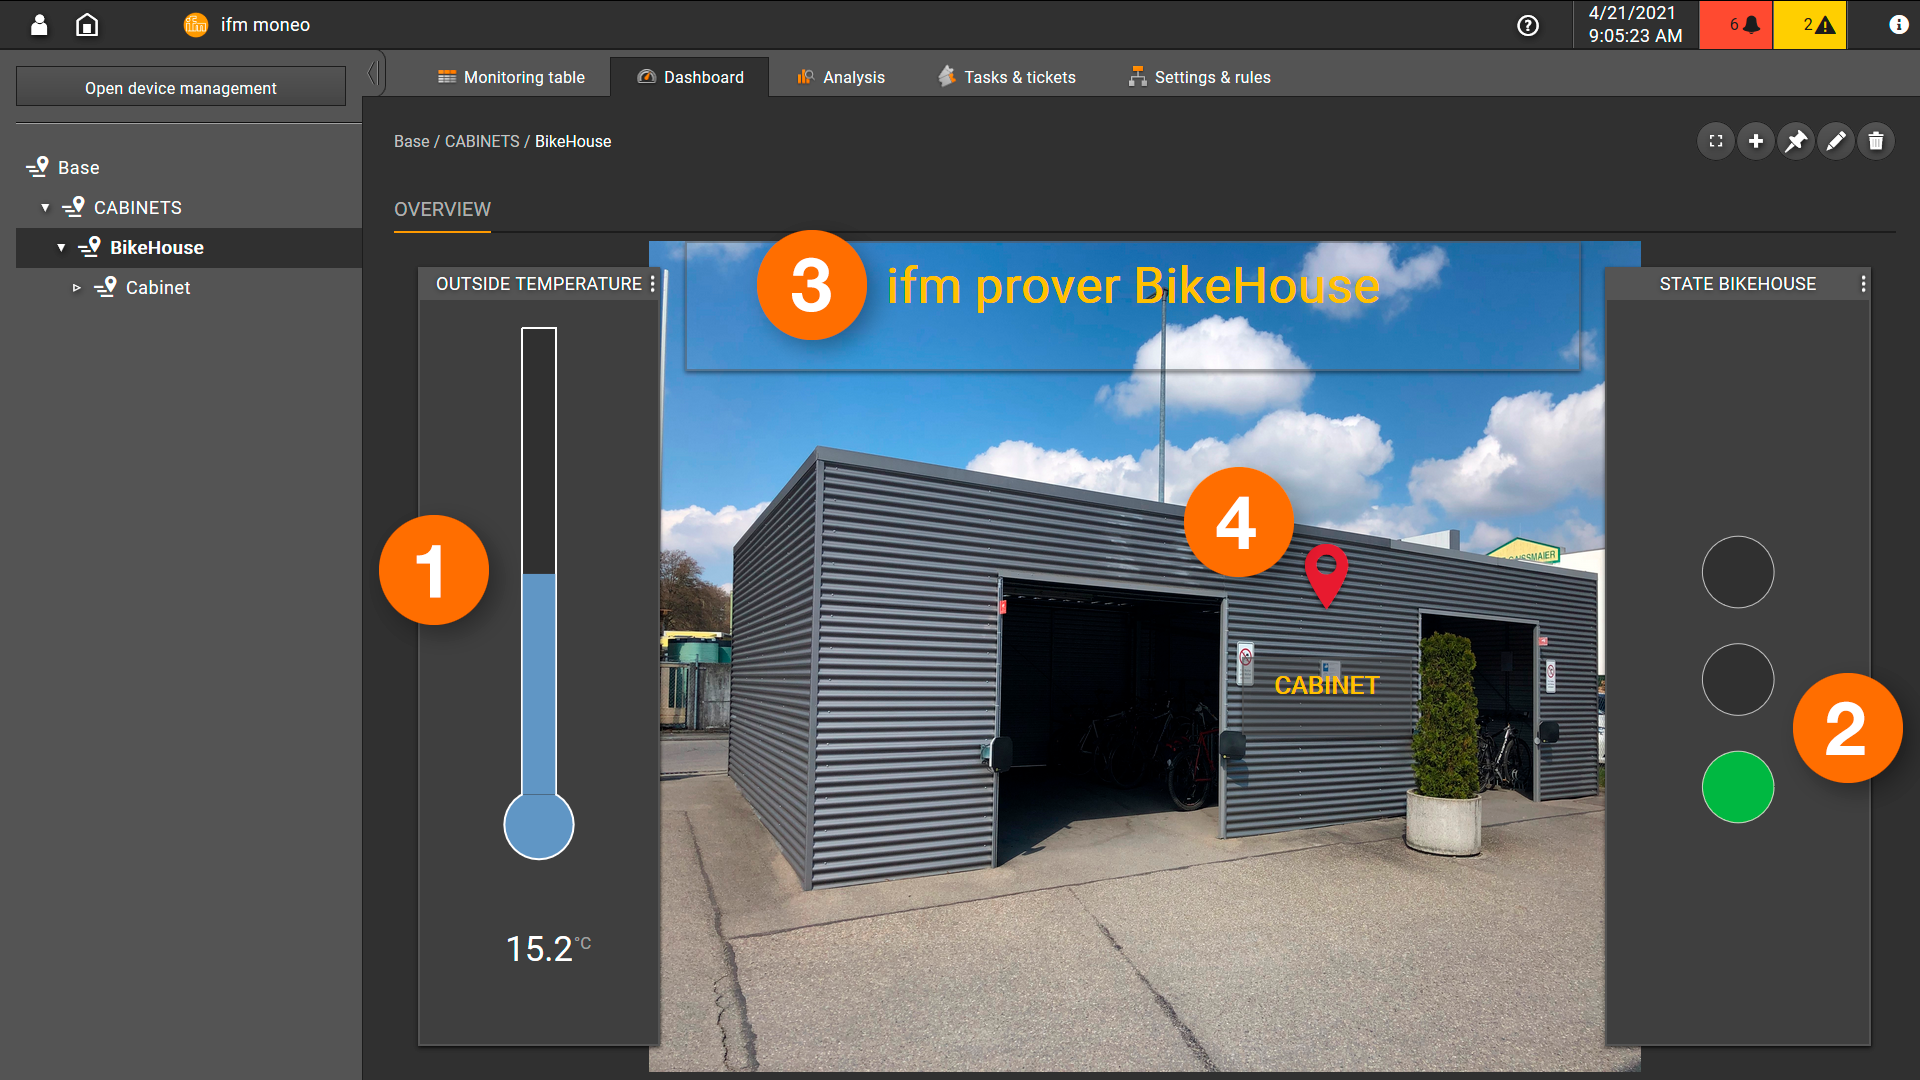
Task: Open the info icon at top right
Action: click(x=1898, y=25)
